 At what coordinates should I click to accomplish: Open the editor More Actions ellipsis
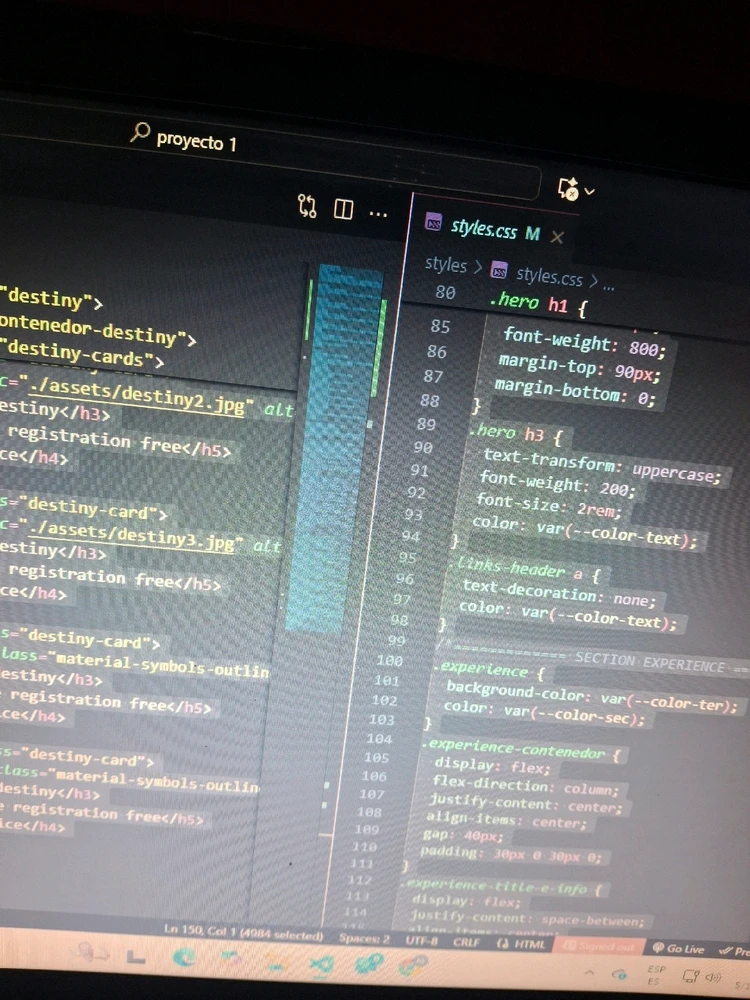(x=378, y=214)
